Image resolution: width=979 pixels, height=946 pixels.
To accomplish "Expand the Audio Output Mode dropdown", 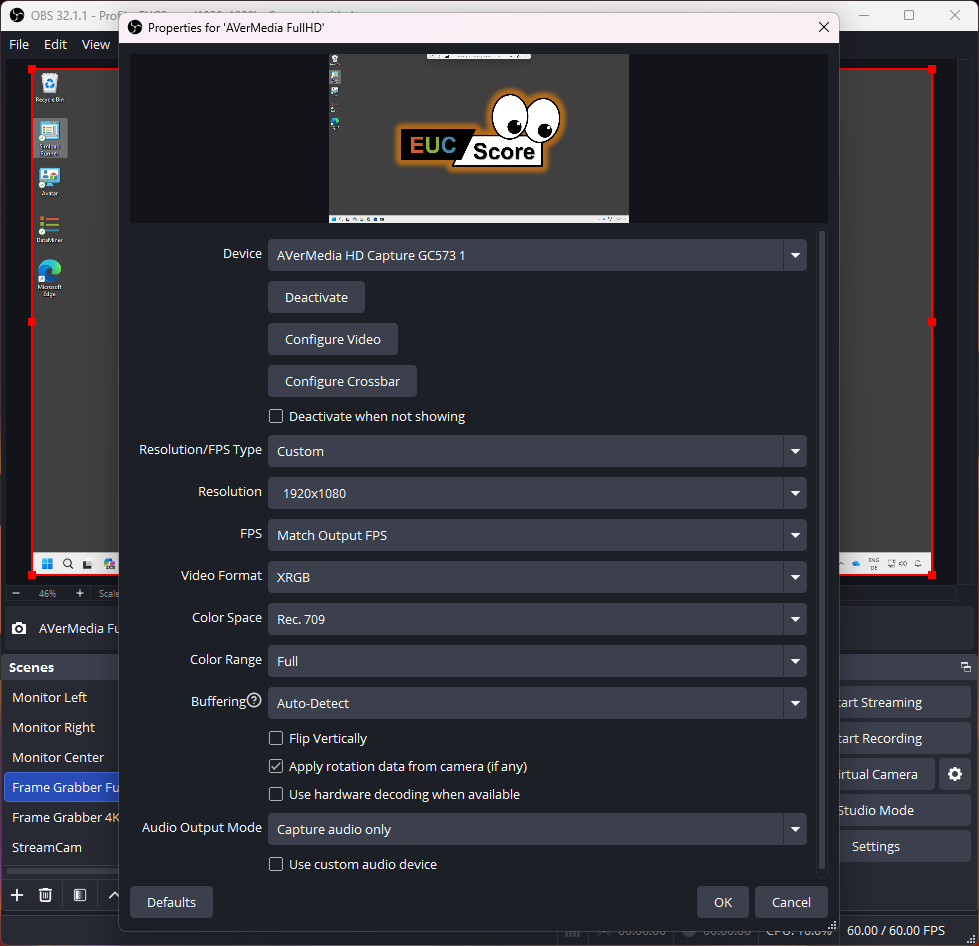I will click(794, 829).
